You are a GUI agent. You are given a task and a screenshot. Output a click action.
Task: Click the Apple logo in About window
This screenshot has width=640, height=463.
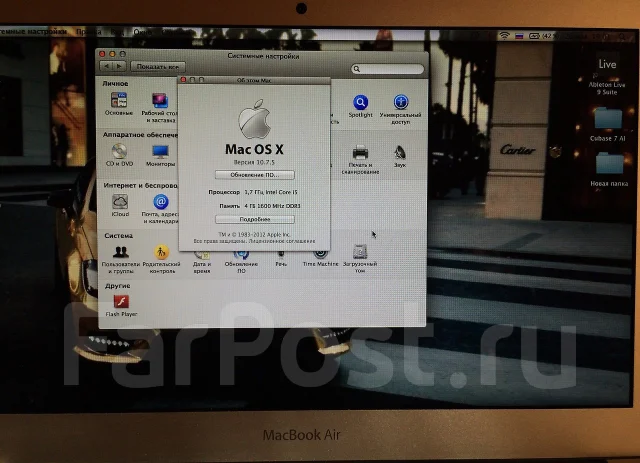coord(255,119)
